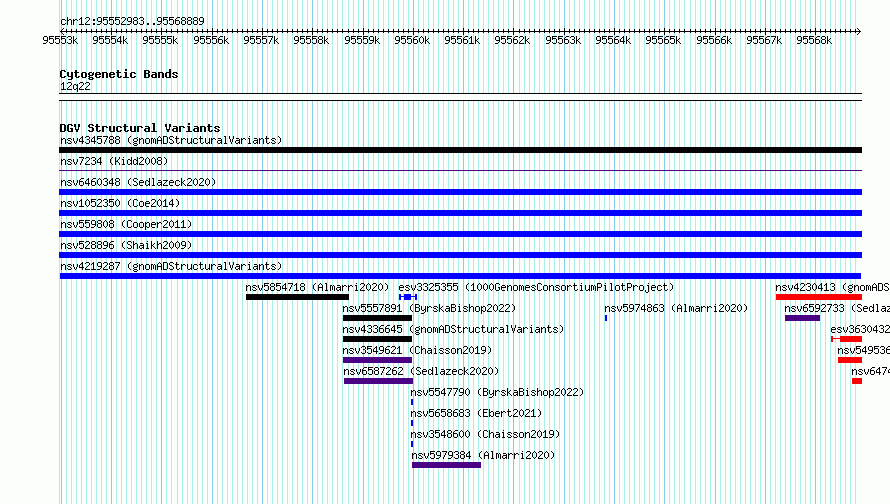Open the nsv4219287 gnomAD variant label
Screen dimensions: 890x504
(171, 266)
